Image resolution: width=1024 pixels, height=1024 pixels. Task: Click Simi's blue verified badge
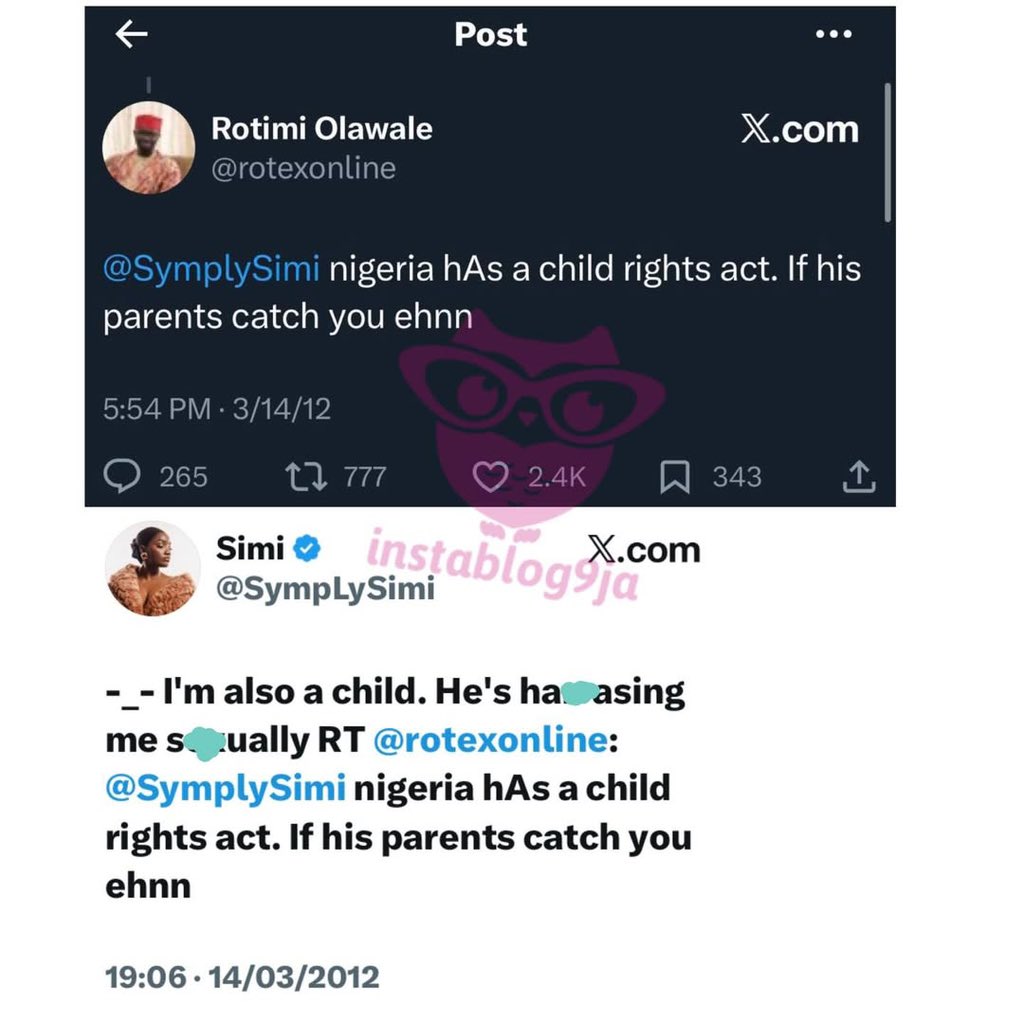pos(307,548)
